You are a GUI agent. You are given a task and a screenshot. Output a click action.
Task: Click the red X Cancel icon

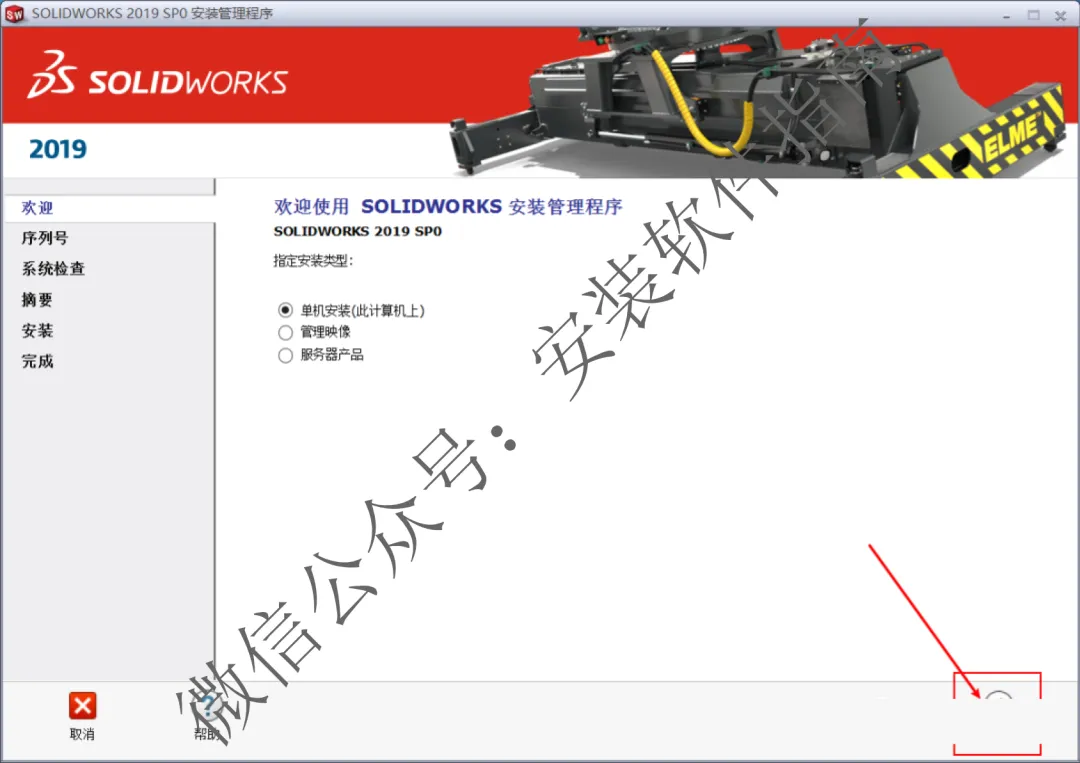pos(82,706)
